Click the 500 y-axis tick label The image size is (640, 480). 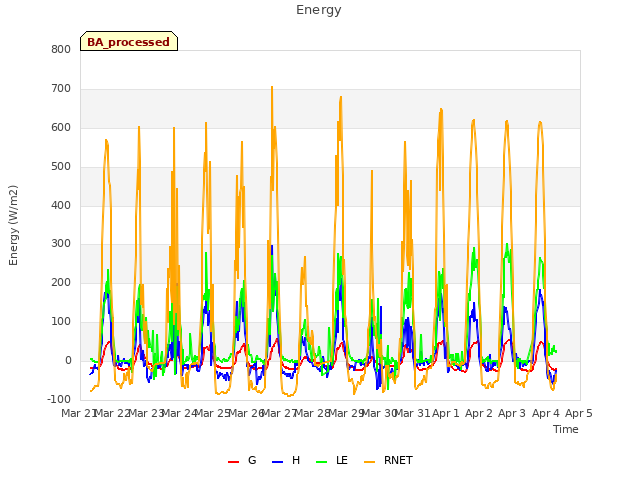(61, 167)
